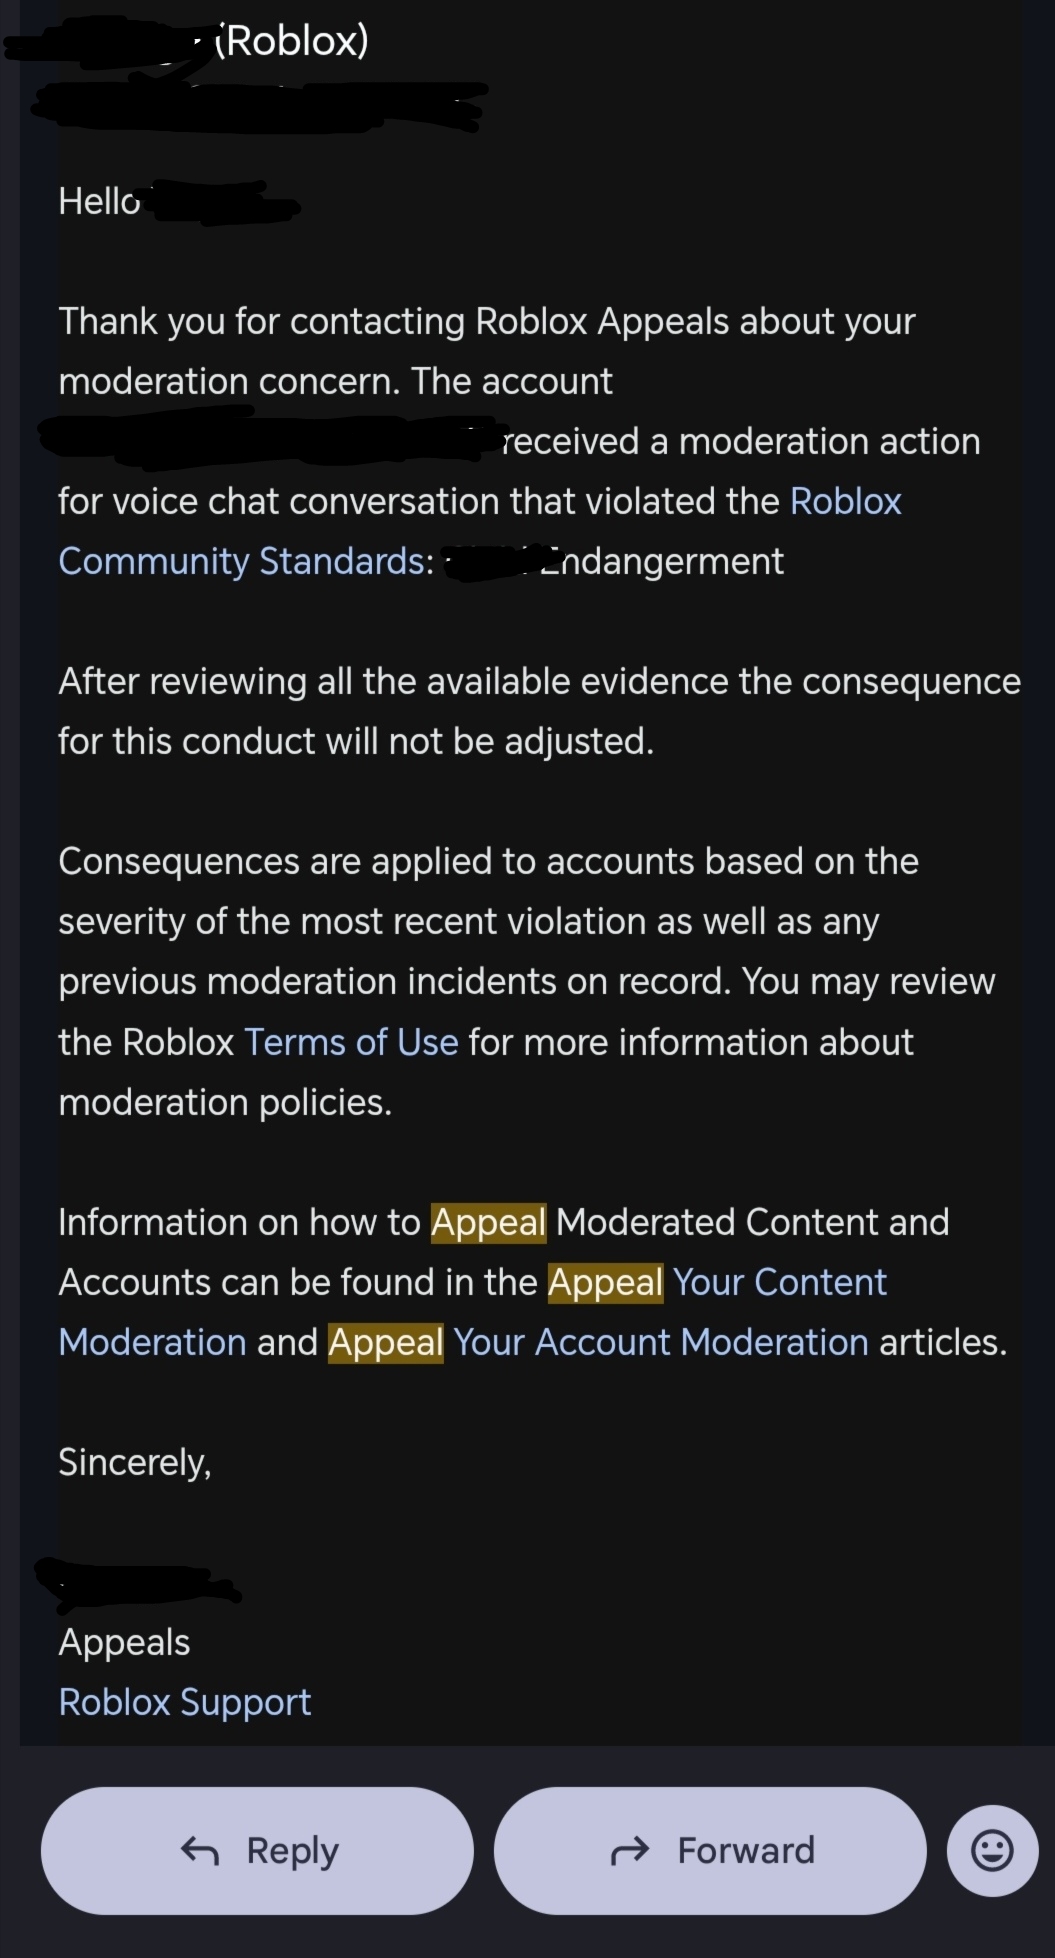
Task: Click the 'Community Standards:' link text
Action: pyautogui.click(x=246, y=561)
